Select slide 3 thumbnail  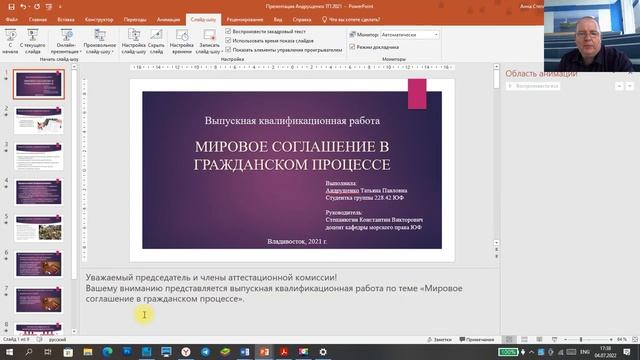tap(39, 156)
